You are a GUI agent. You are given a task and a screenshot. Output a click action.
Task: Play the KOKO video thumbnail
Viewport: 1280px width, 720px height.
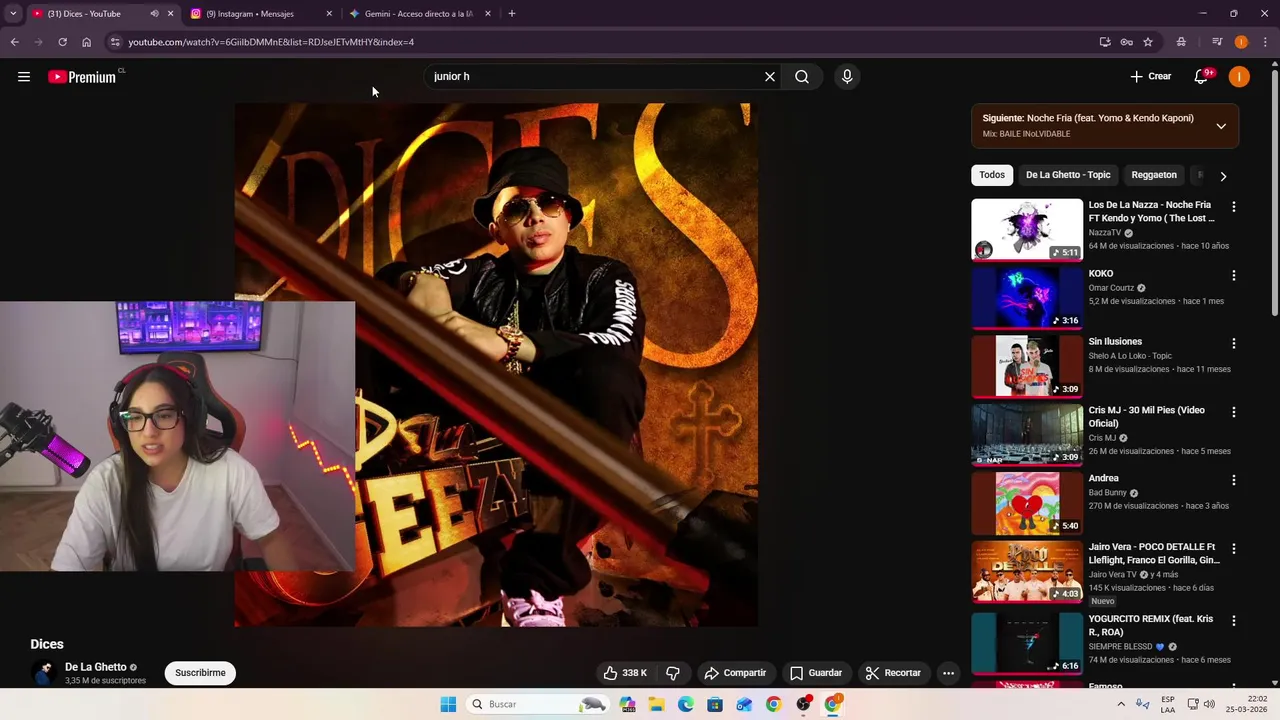(1027, 297)
